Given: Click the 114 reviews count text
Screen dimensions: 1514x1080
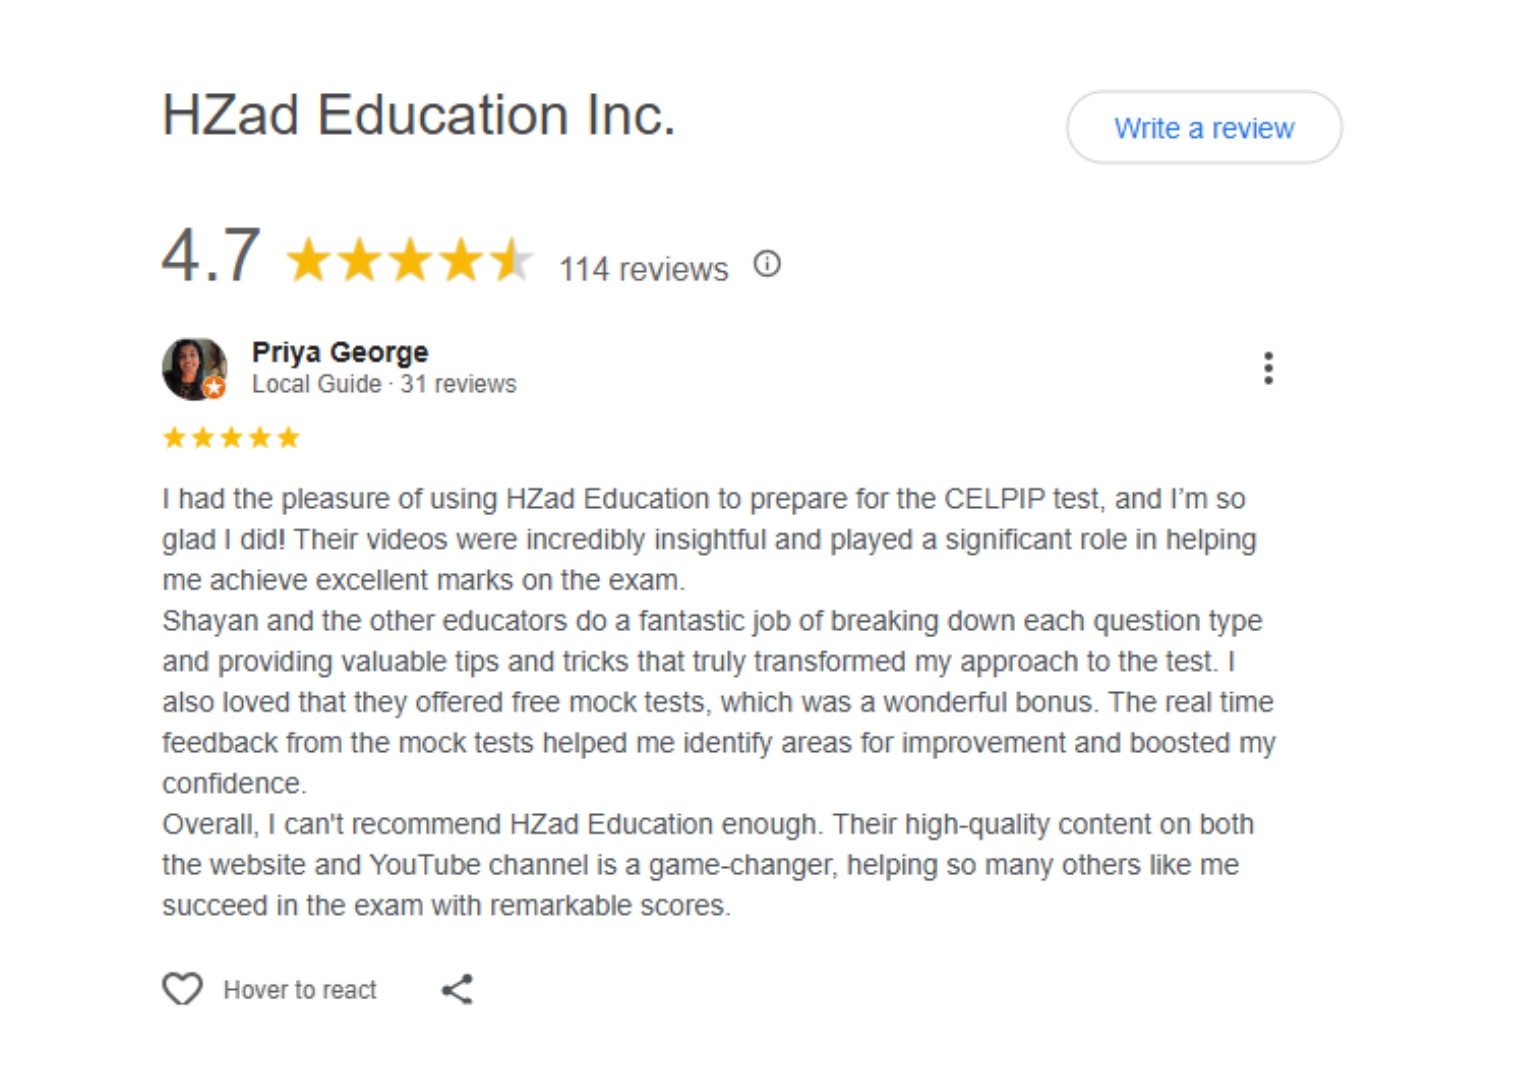Looking at the screenshot, I should 643,269.
